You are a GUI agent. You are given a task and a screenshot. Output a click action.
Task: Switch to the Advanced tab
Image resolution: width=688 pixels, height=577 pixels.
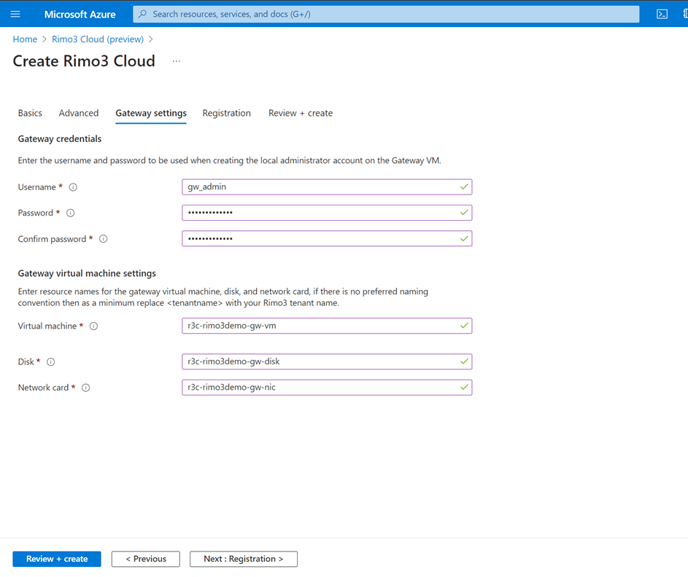[79, 113]
